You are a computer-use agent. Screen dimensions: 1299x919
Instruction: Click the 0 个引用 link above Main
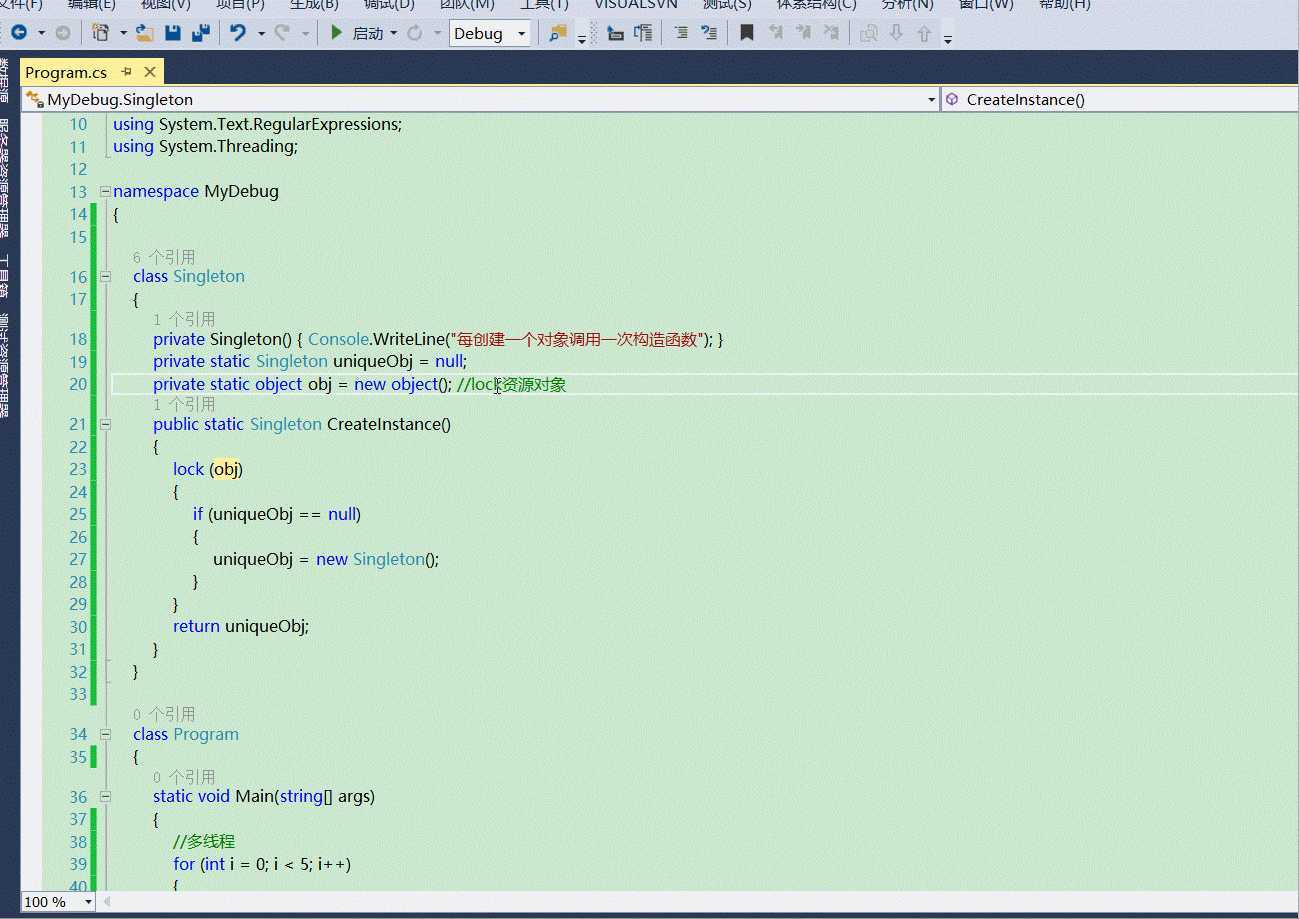184,776
